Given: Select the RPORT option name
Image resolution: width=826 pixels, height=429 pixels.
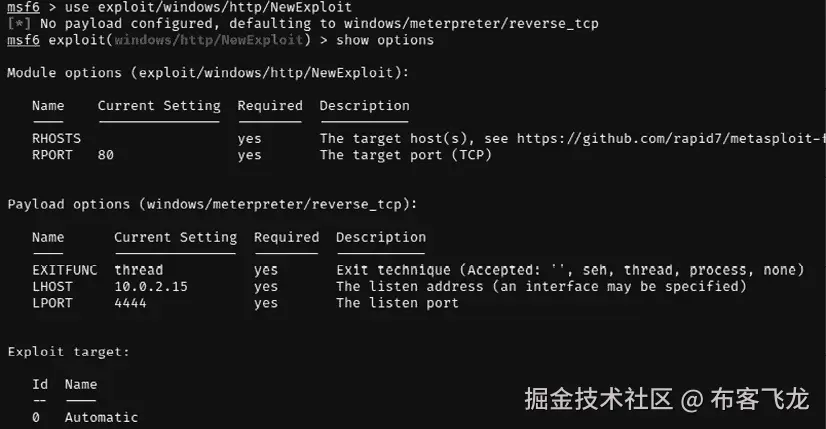Looking at the screenshot, I should [52, 155].
